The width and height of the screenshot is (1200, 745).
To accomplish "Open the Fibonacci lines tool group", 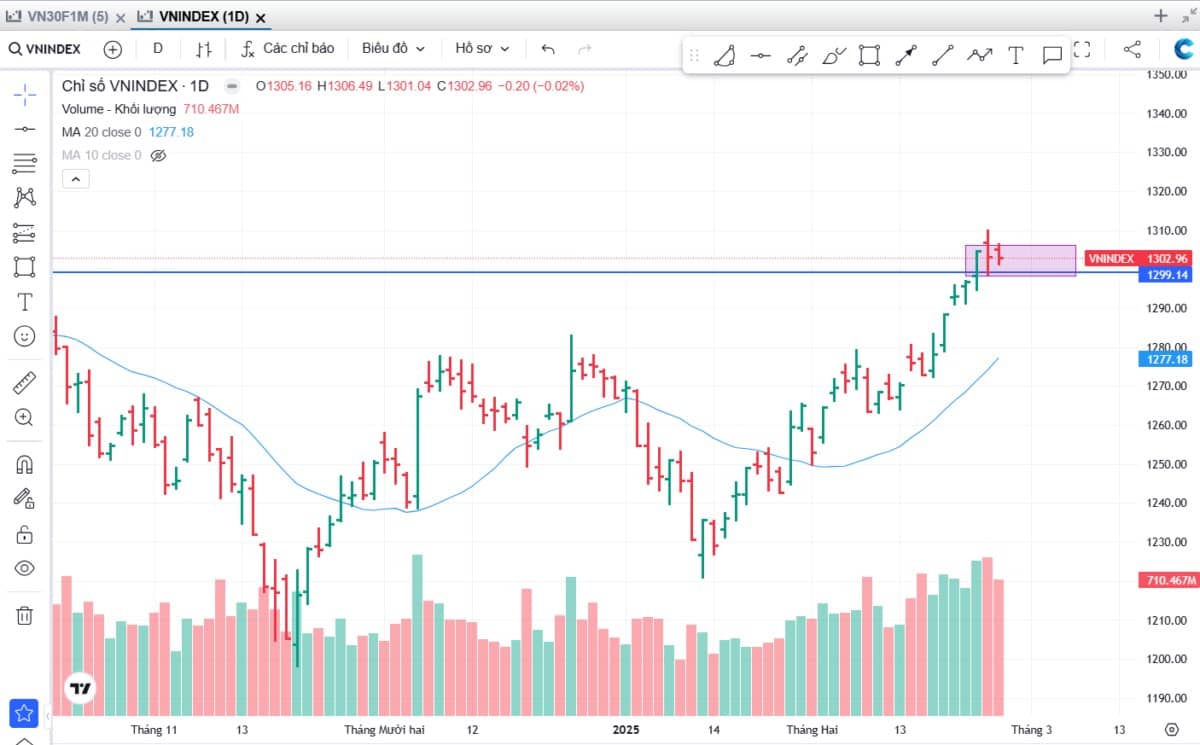I will 25,164.
